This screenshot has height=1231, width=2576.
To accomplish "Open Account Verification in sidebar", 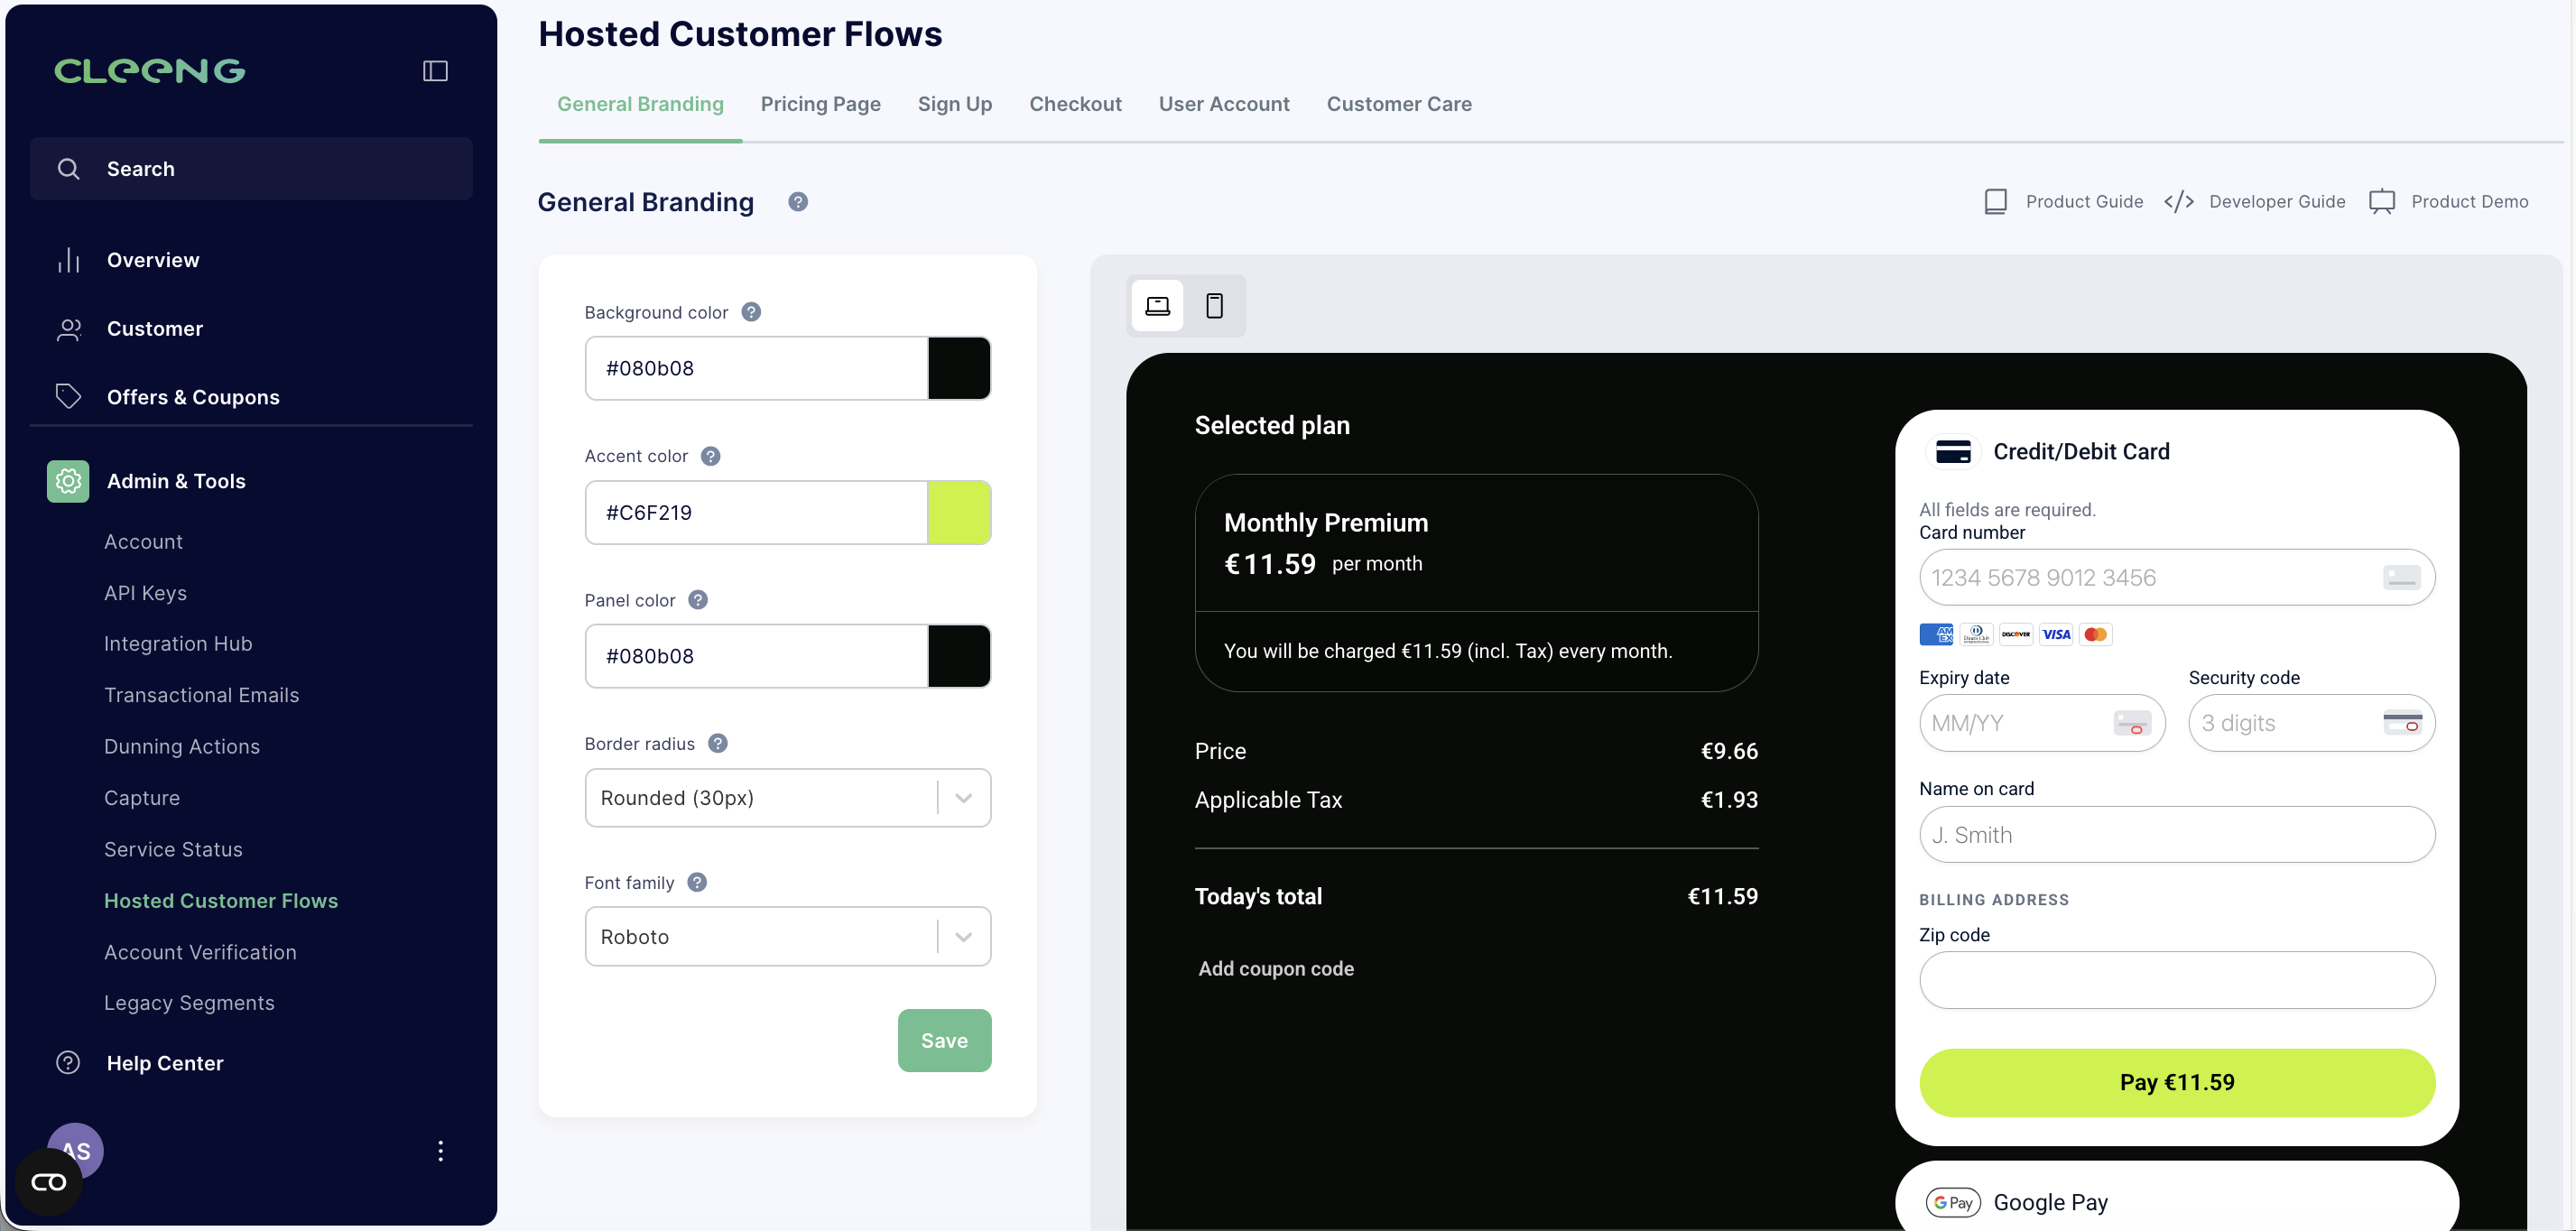I will [200, 952].
